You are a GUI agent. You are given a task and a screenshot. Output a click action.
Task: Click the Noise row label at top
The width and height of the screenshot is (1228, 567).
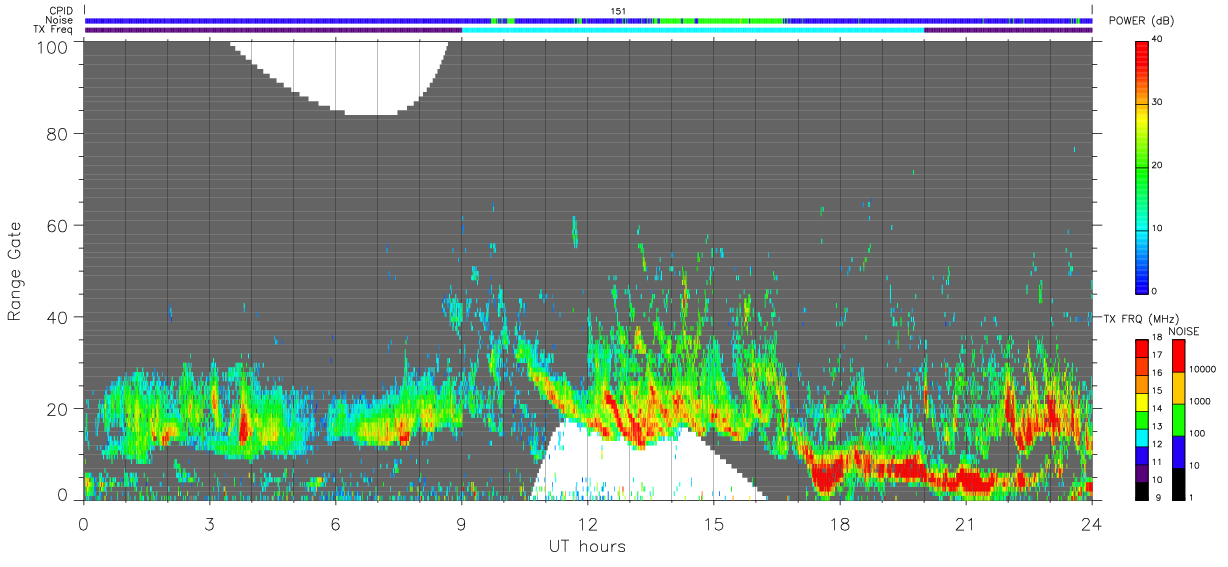pyautogui.click(x=59, y=20)
